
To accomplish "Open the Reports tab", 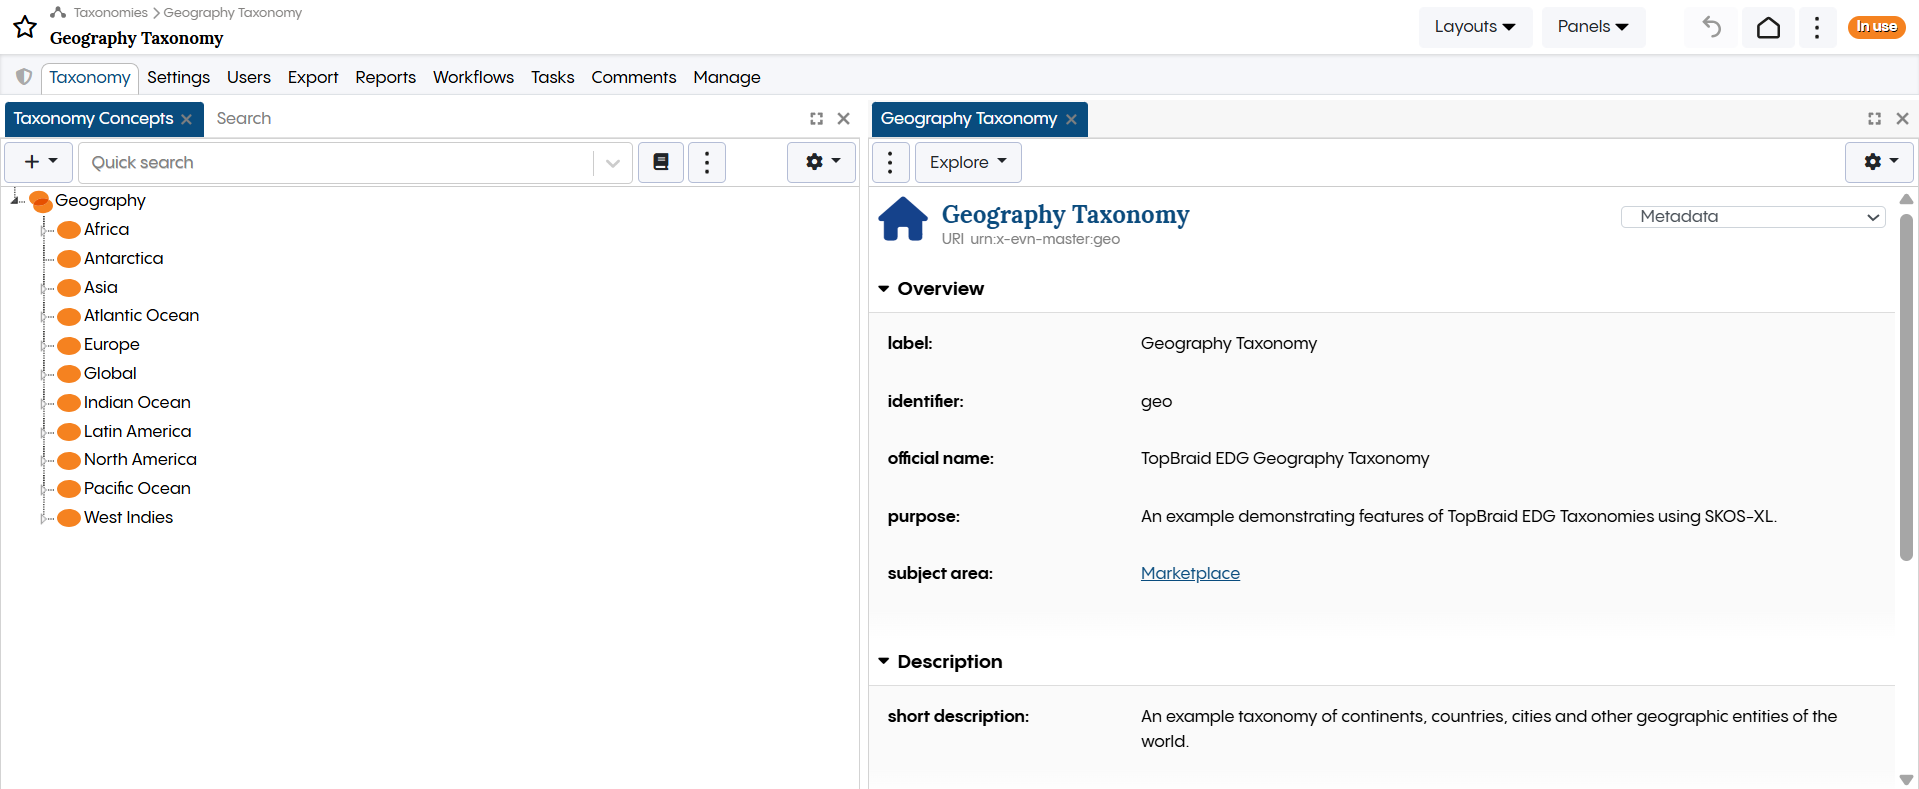I will (x=385, y=77).
